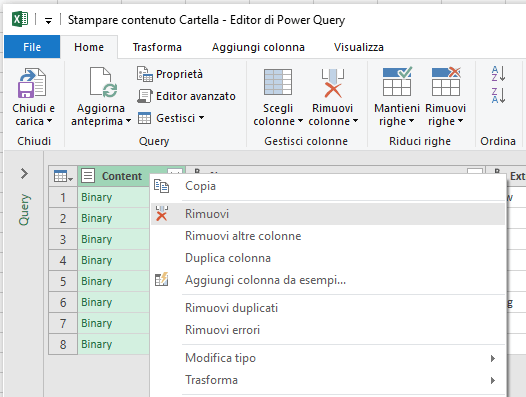Select the Content column header

click(x=121, y=176)
